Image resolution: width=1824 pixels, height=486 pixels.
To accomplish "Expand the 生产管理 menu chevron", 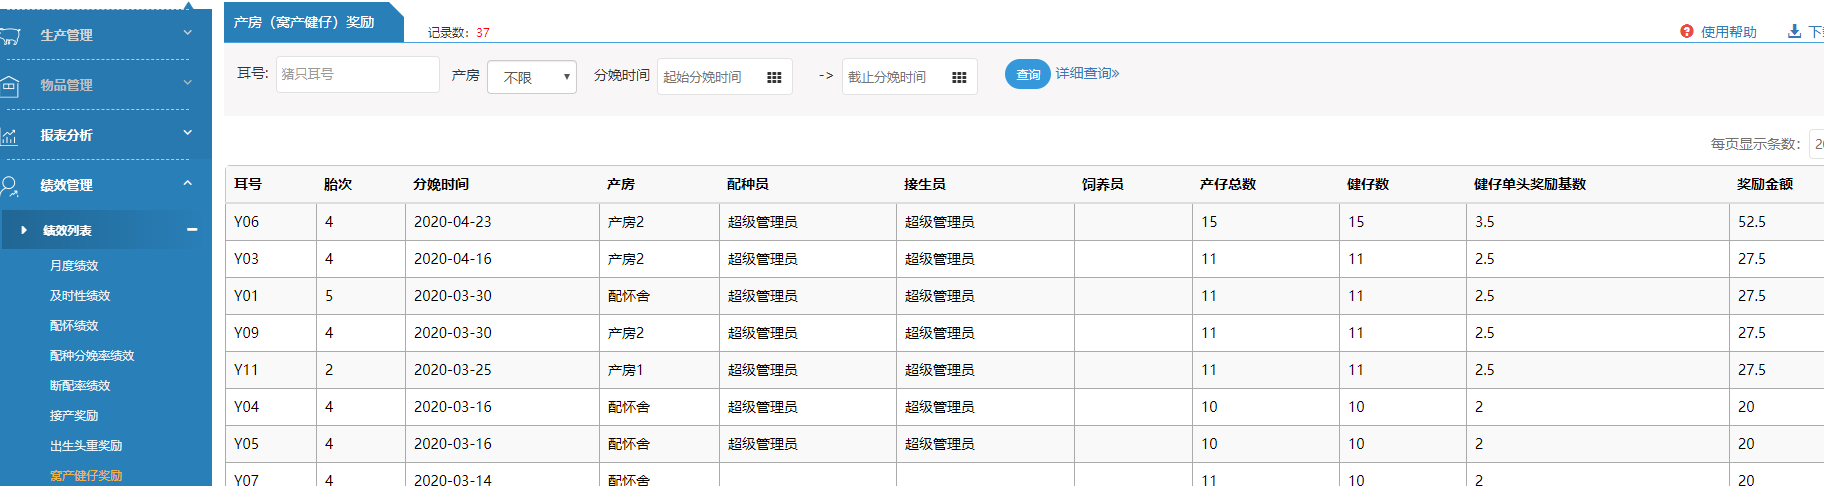I will click(x=187, y=33).
